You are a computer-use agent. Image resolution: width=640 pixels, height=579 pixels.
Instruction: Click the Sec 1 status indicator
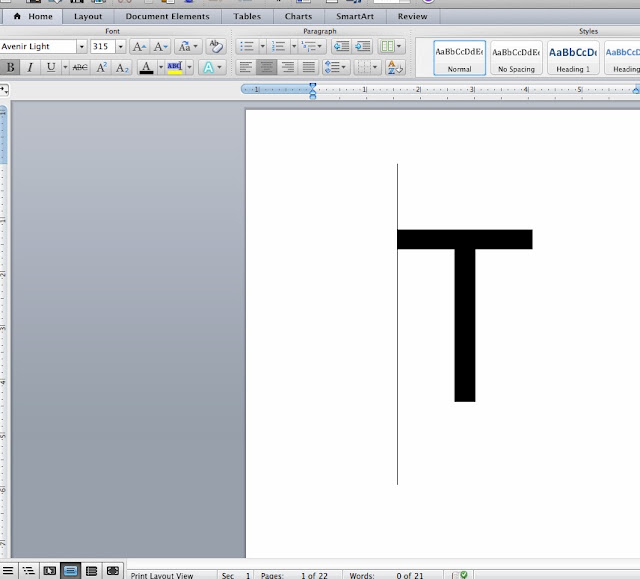click(236, 575)
